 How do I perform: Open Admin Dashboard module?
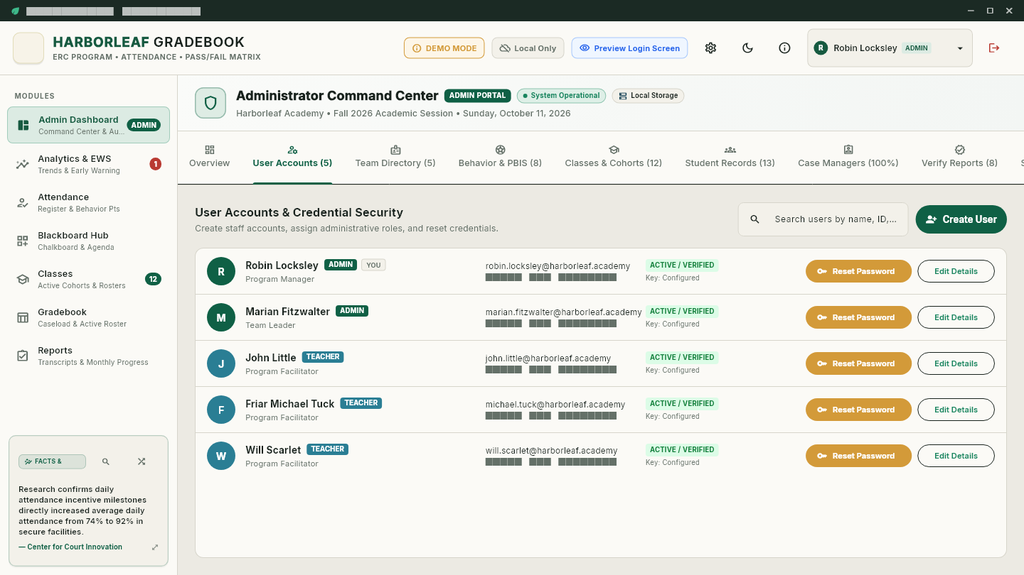(89, 125)
